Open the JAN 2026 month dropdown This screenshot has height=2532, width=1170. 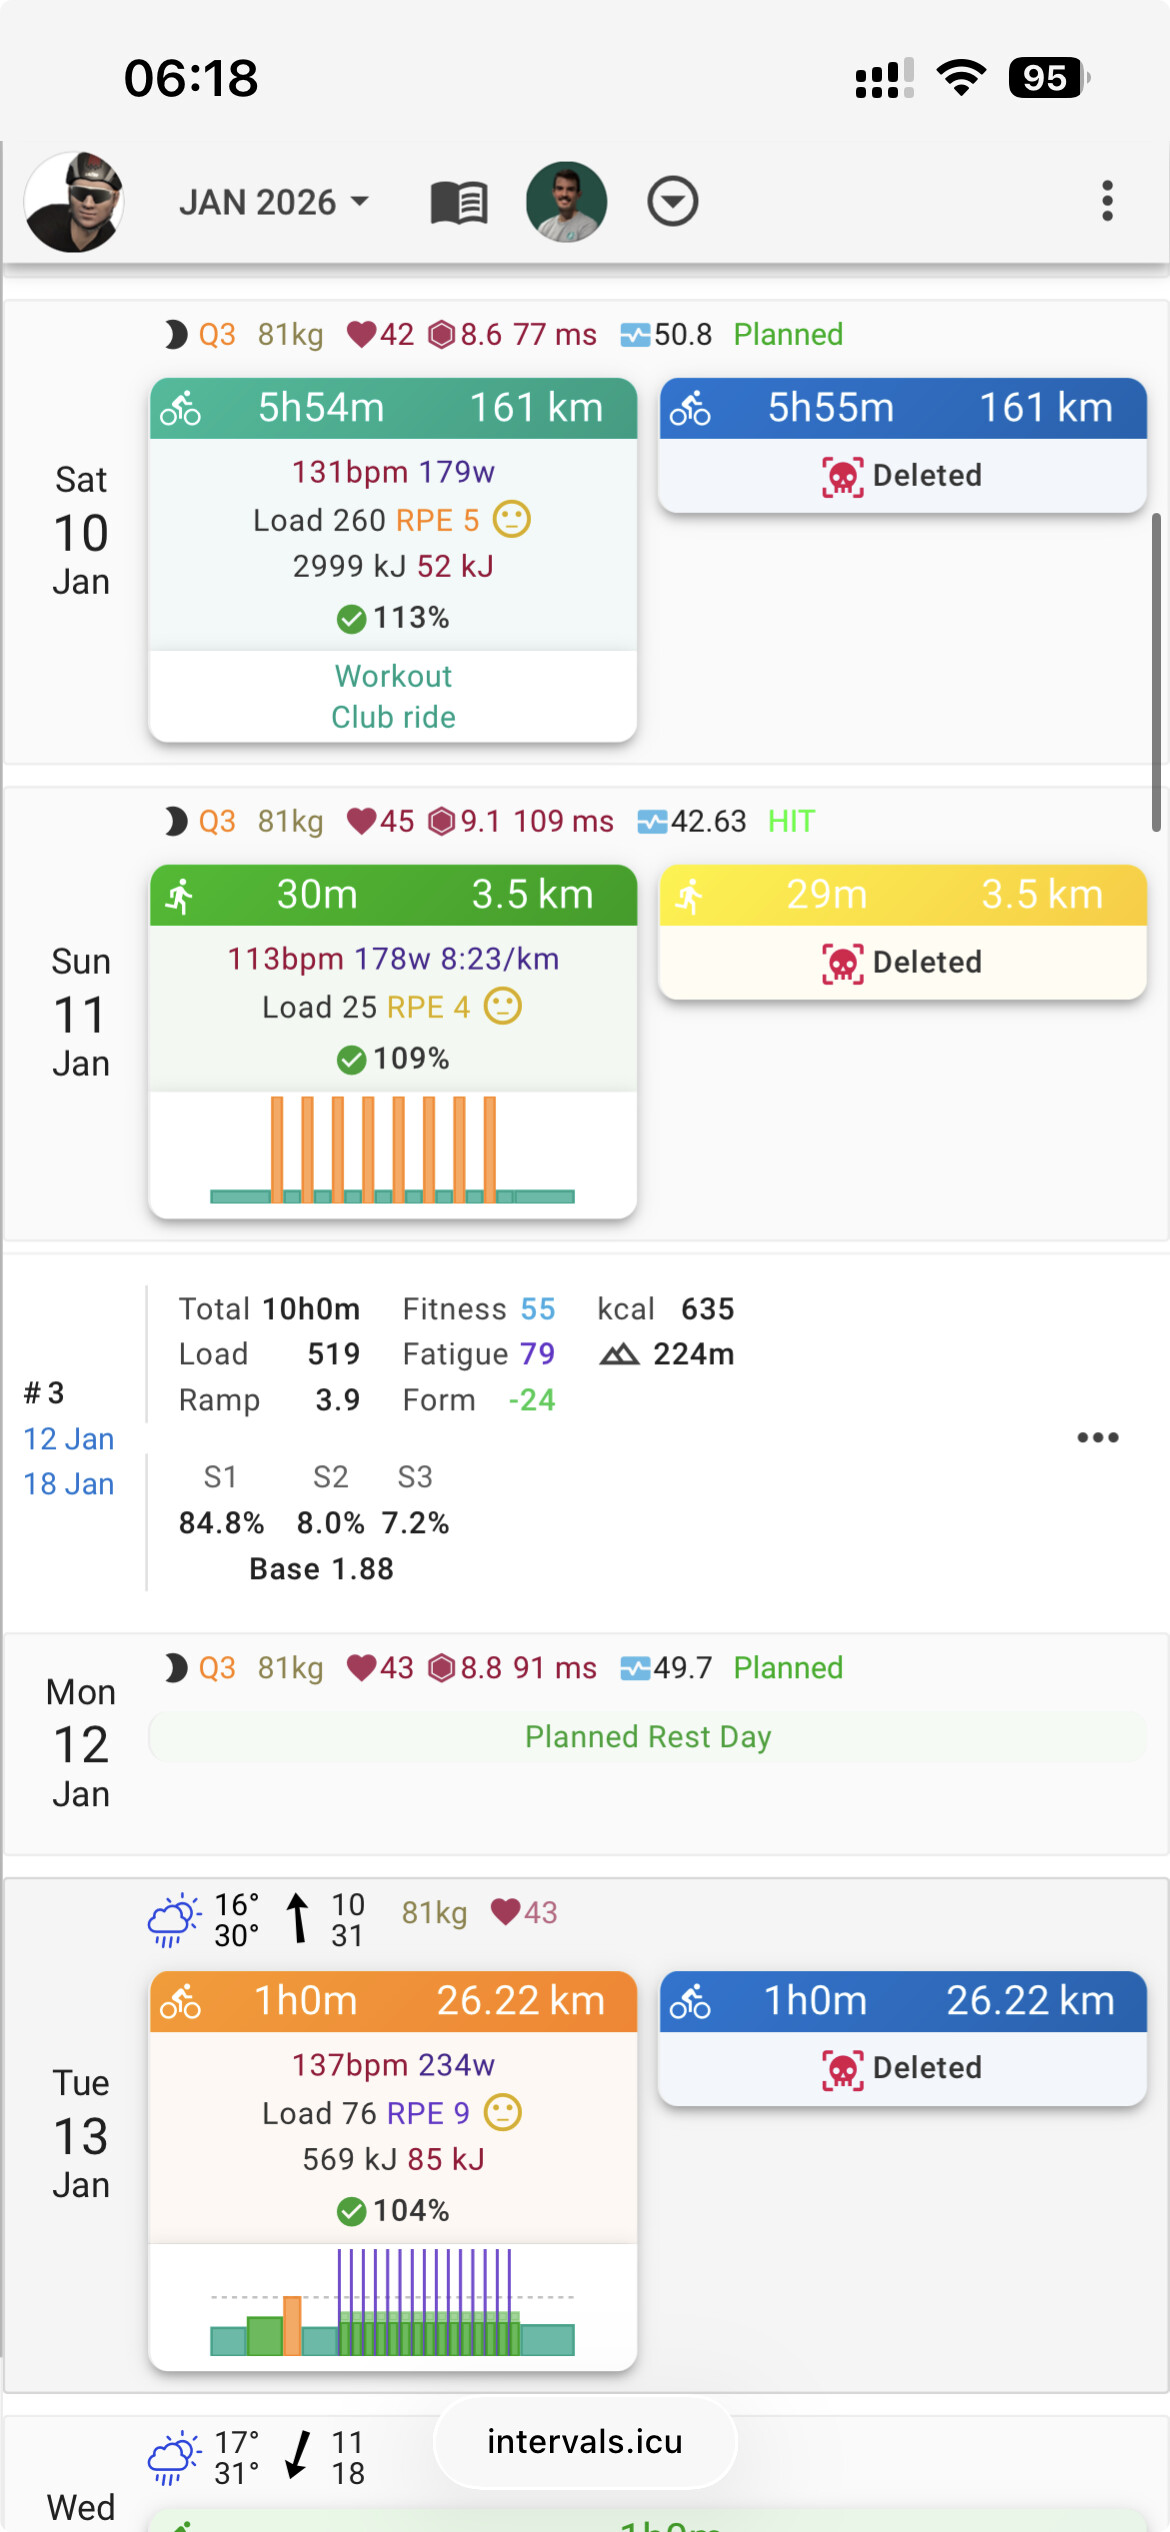click(273, 203)
